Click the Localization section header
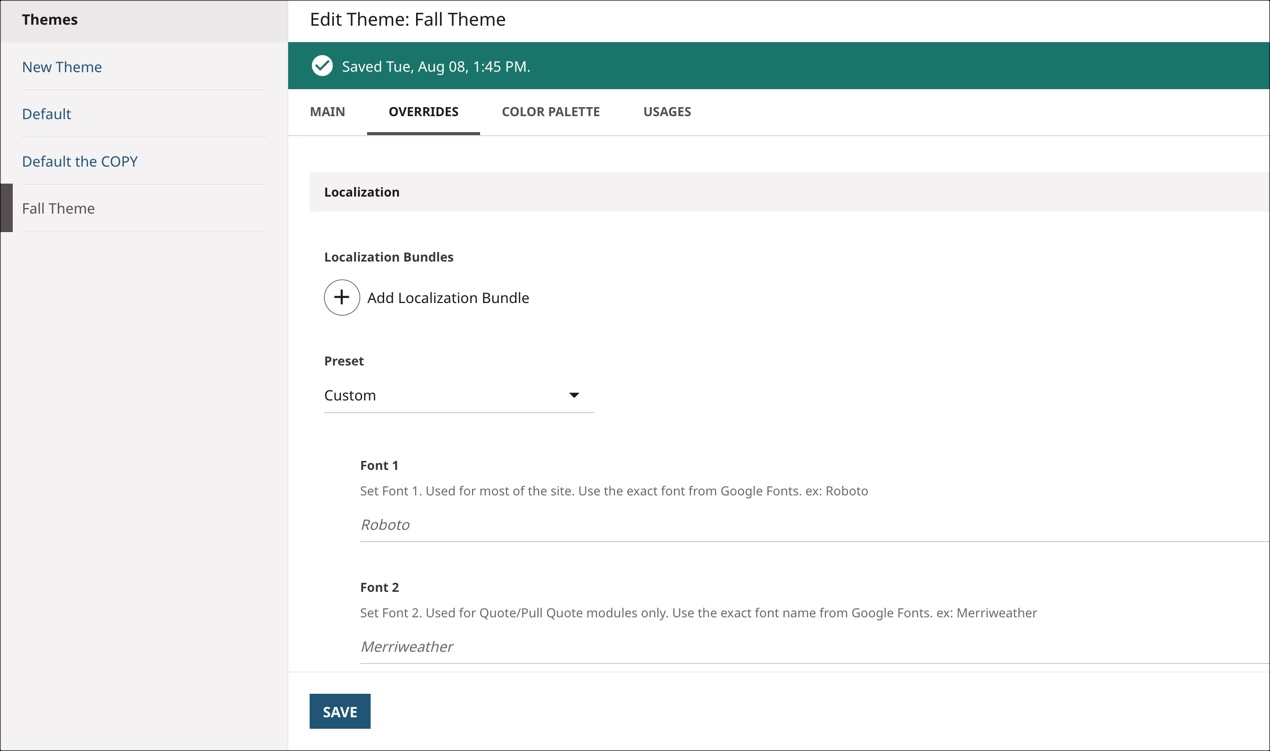This screenshot has height=751, width=1270. pyautogui.click(x=789, y=192)
